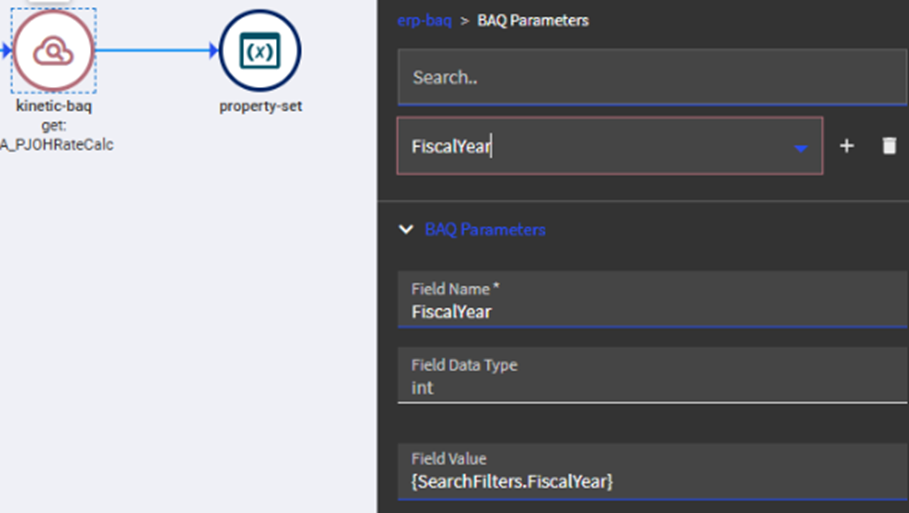
Task: Click the A_PJOHRateCalc text under kinetic-baq
Action: 57,144
